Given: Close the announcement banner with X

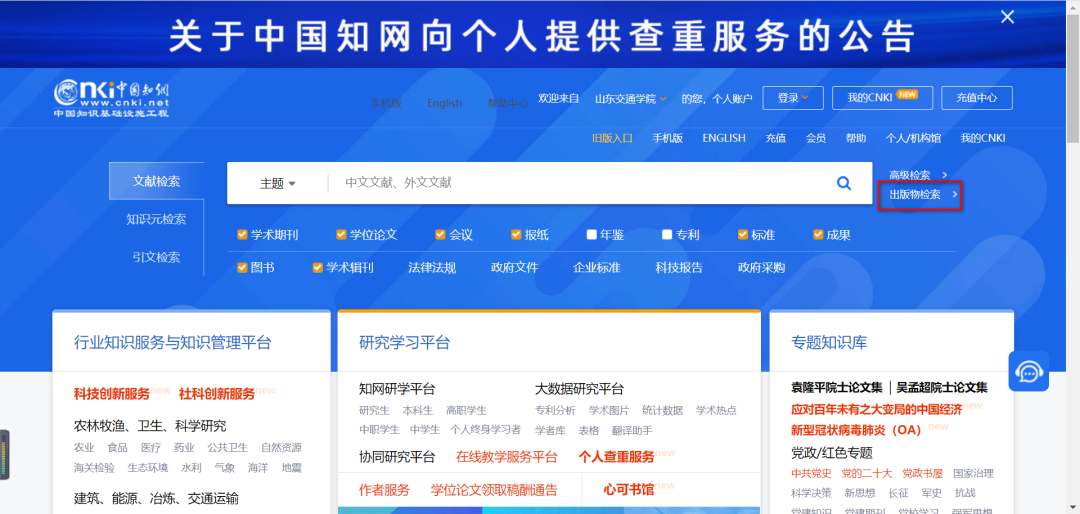Looking at the screenshot, I should tap(1008, 17).
